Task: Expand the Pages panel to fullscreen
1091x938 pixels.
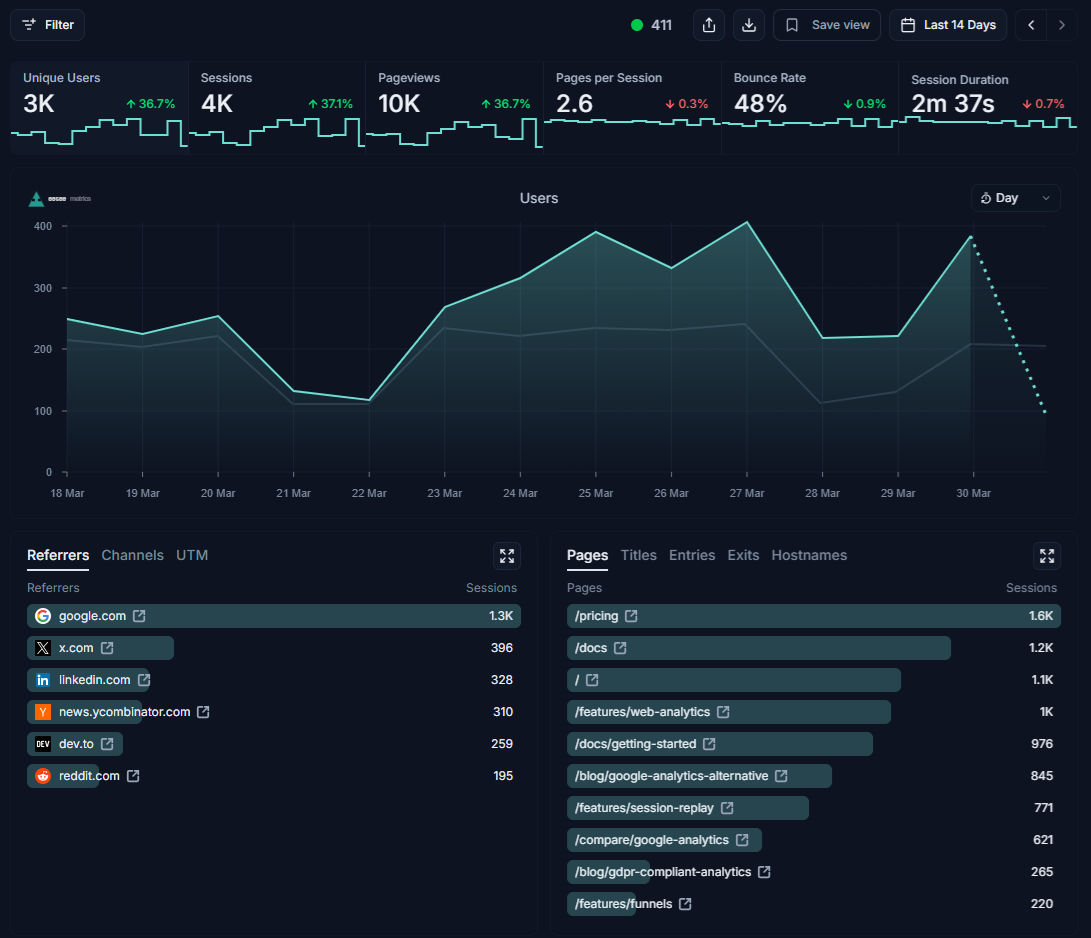Action: click(x=1047, y=556)
